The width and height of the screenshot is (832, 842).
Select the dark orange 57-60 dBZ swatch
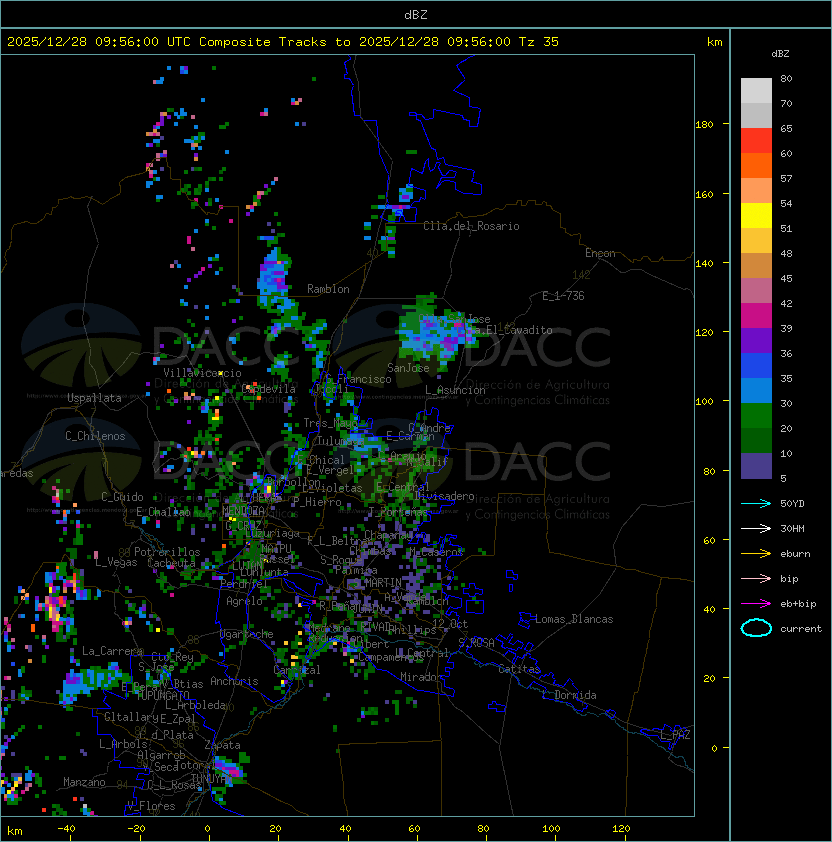point(756,165)
